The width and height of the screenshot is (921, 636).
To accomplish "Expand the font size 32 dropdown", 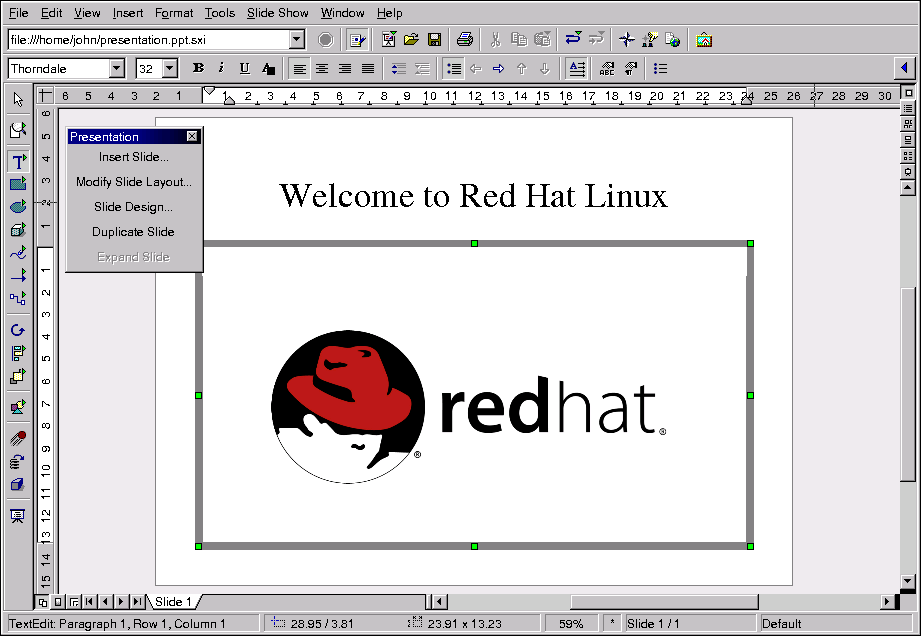I will click(170, 68).
